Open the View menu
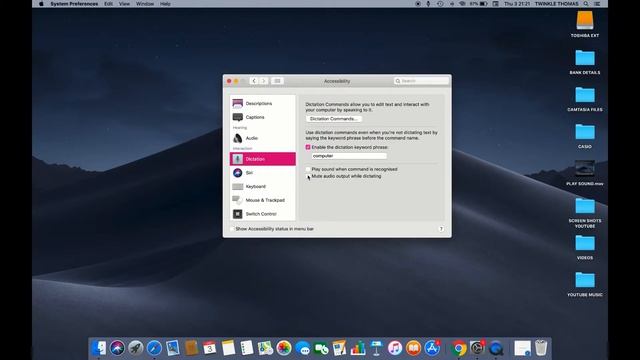 tap(124, 4)
